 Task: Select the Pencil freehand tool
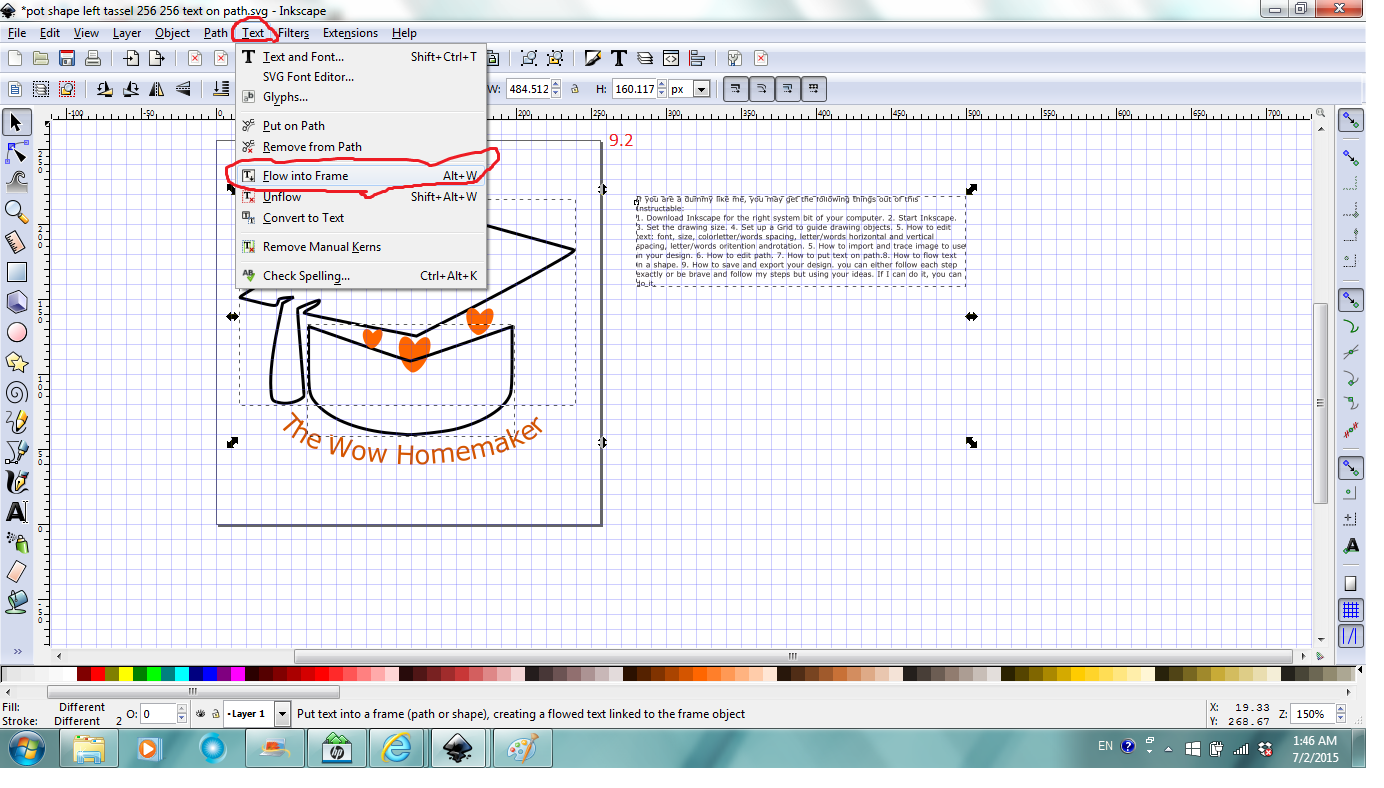[17, 421]
